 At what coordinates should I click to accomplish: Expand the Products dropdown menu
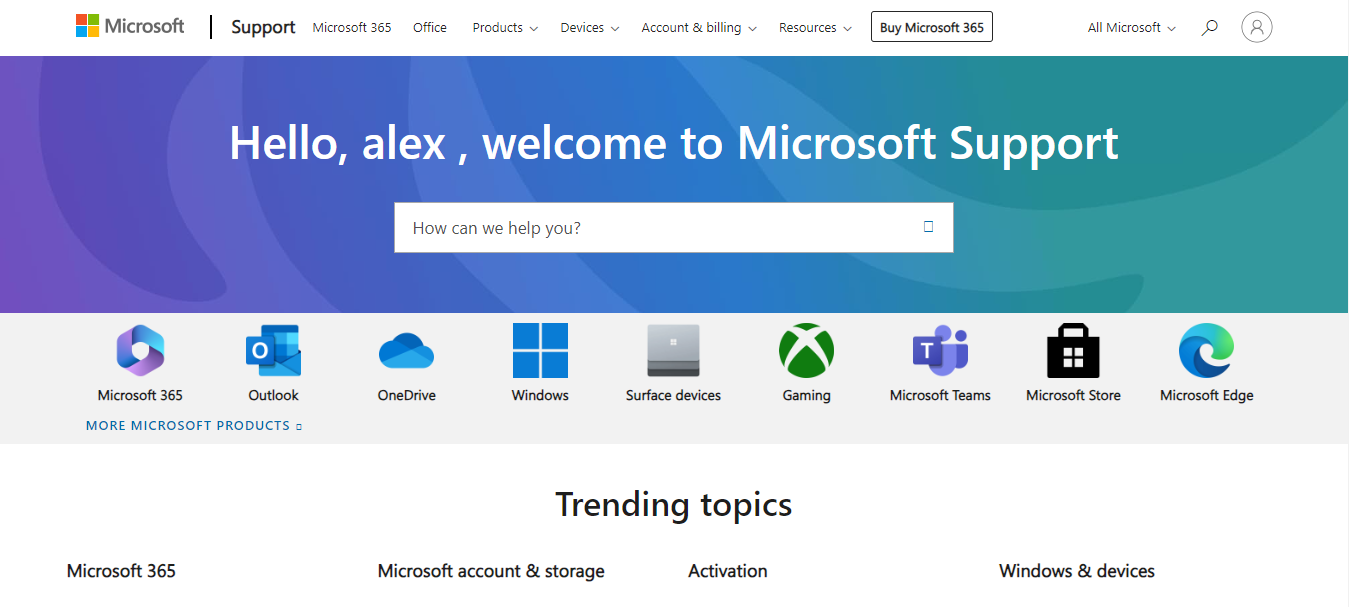tap(505, 28)
